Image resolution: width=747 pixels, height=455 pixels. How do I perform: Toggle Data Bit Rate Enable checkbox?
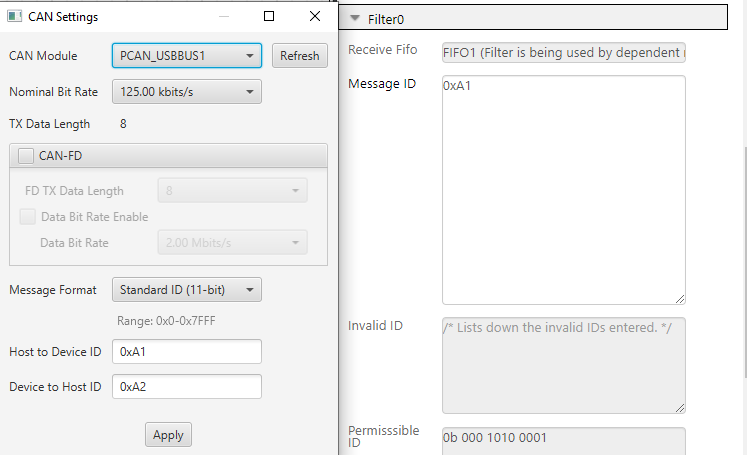pos(28,216)
